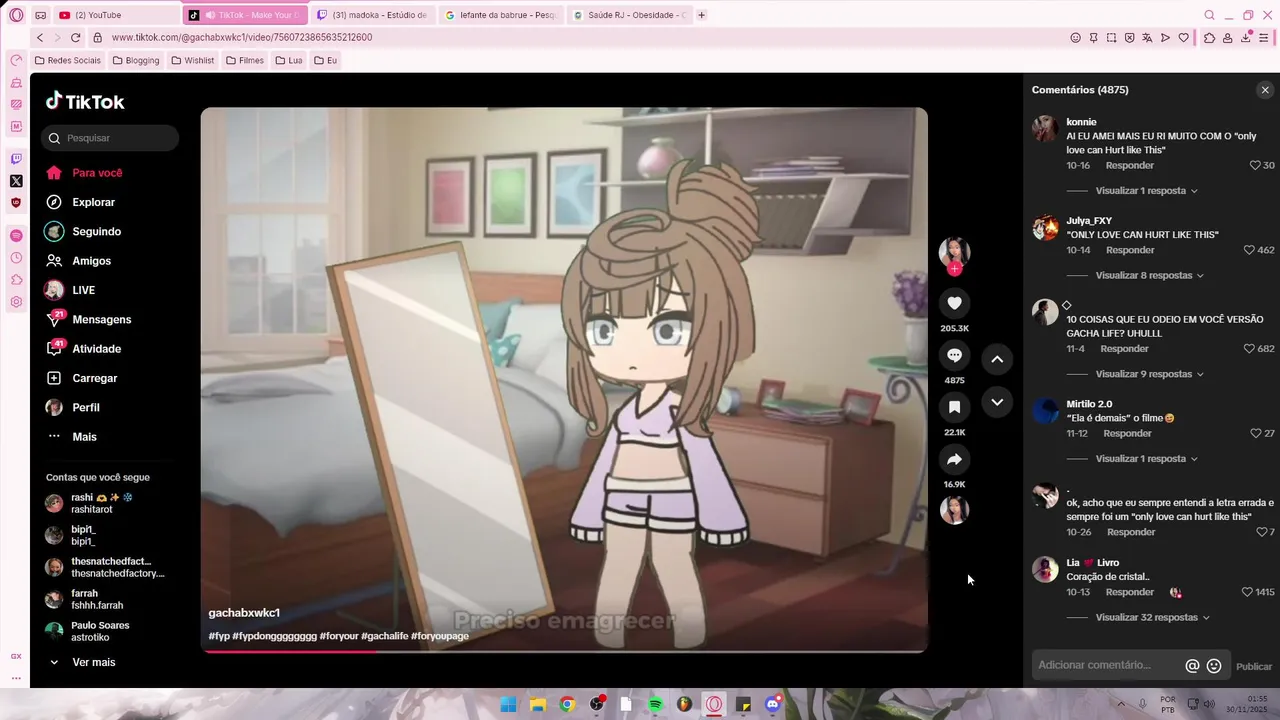Go to previous video with up arrow
1280x720 pixels.
coord(997,359)
